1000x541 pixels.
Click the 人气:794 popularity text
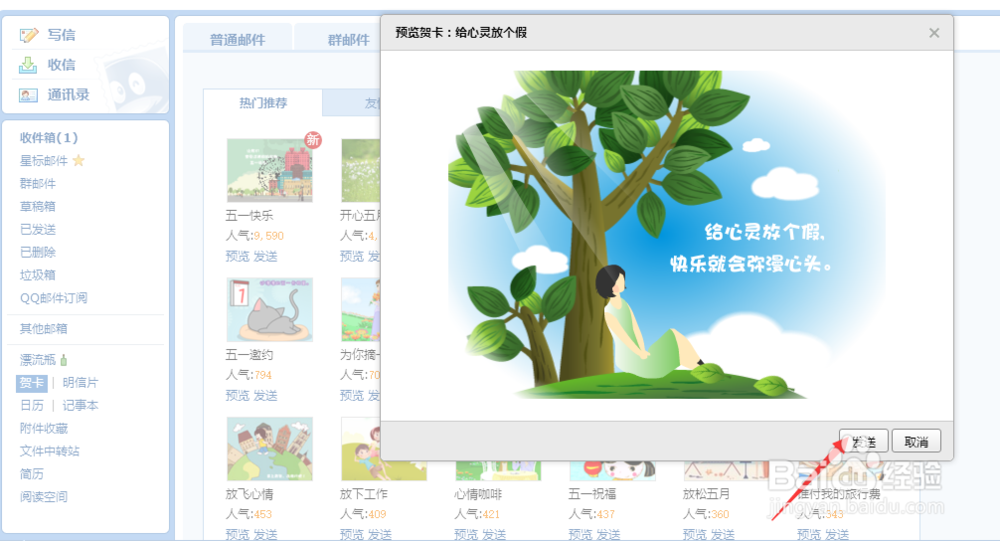pos(249,375)
